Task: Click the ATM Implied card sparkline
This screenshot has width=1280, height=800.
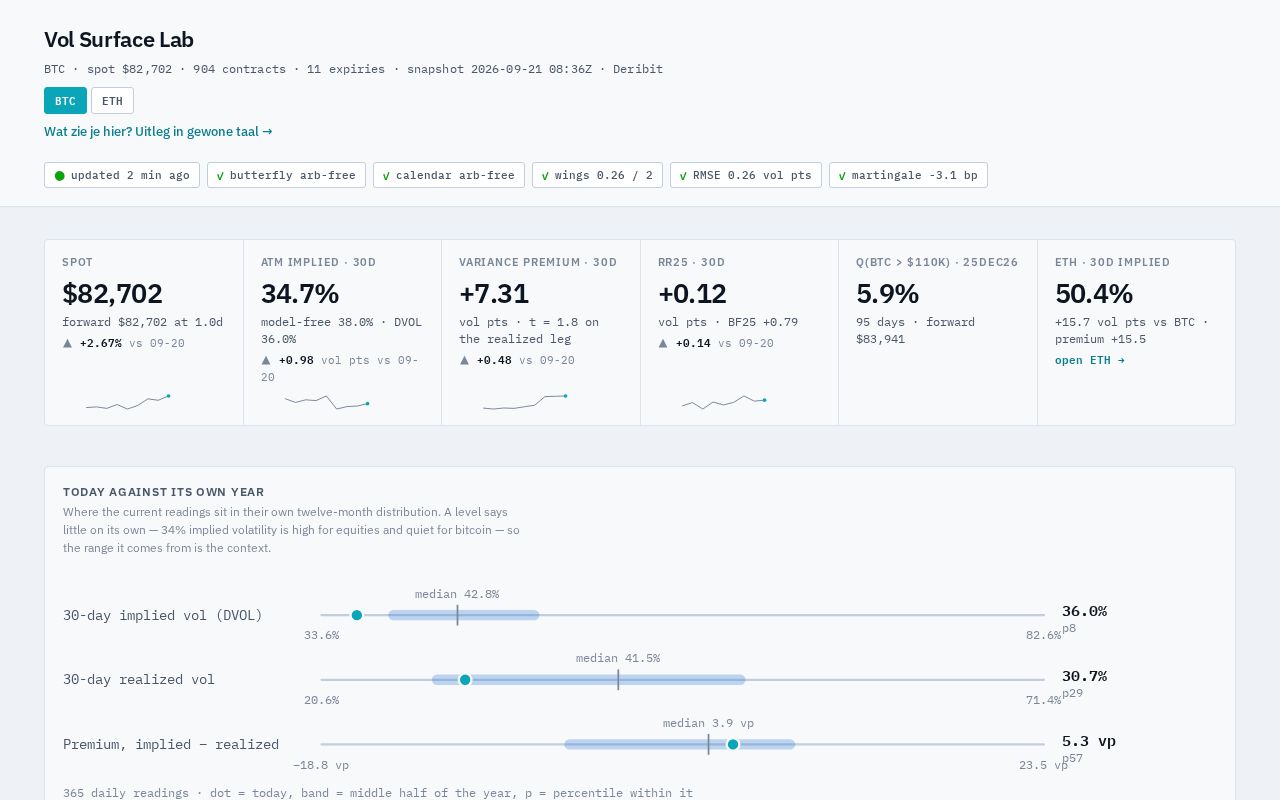Action: [x=327, y=402]
